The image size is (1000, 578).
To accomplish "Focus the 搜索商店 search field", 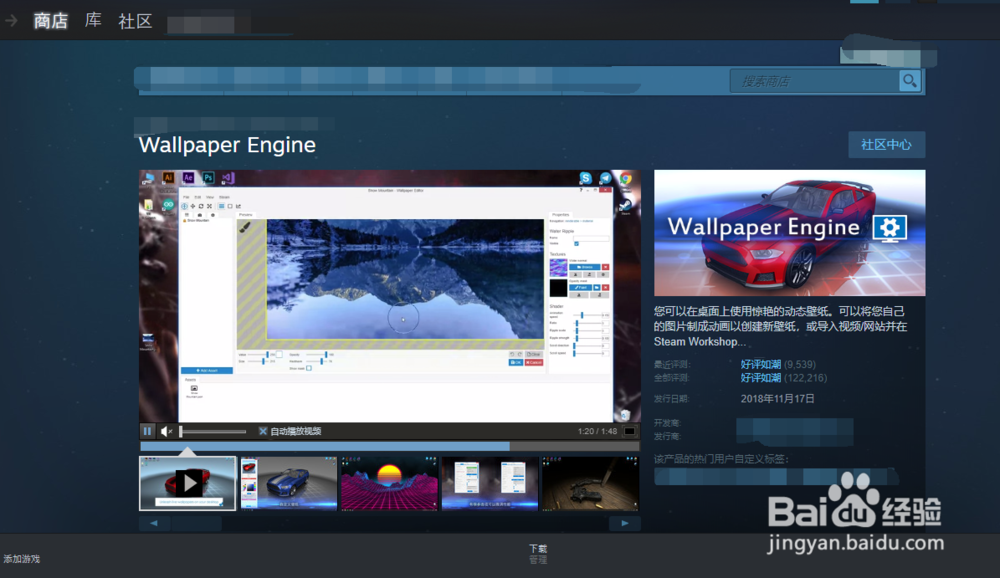I will coord(814,81).
